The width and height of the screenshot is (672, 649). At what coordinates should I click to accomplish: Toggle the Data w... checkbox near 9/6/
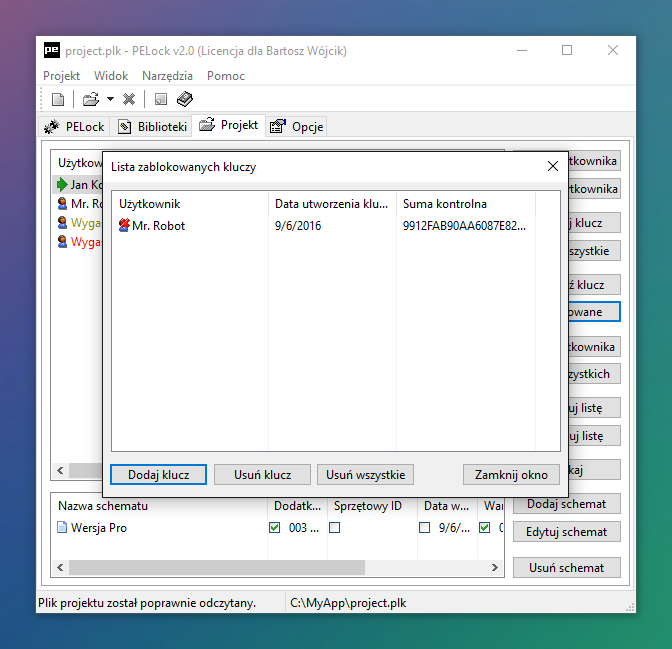coord(424,527)
